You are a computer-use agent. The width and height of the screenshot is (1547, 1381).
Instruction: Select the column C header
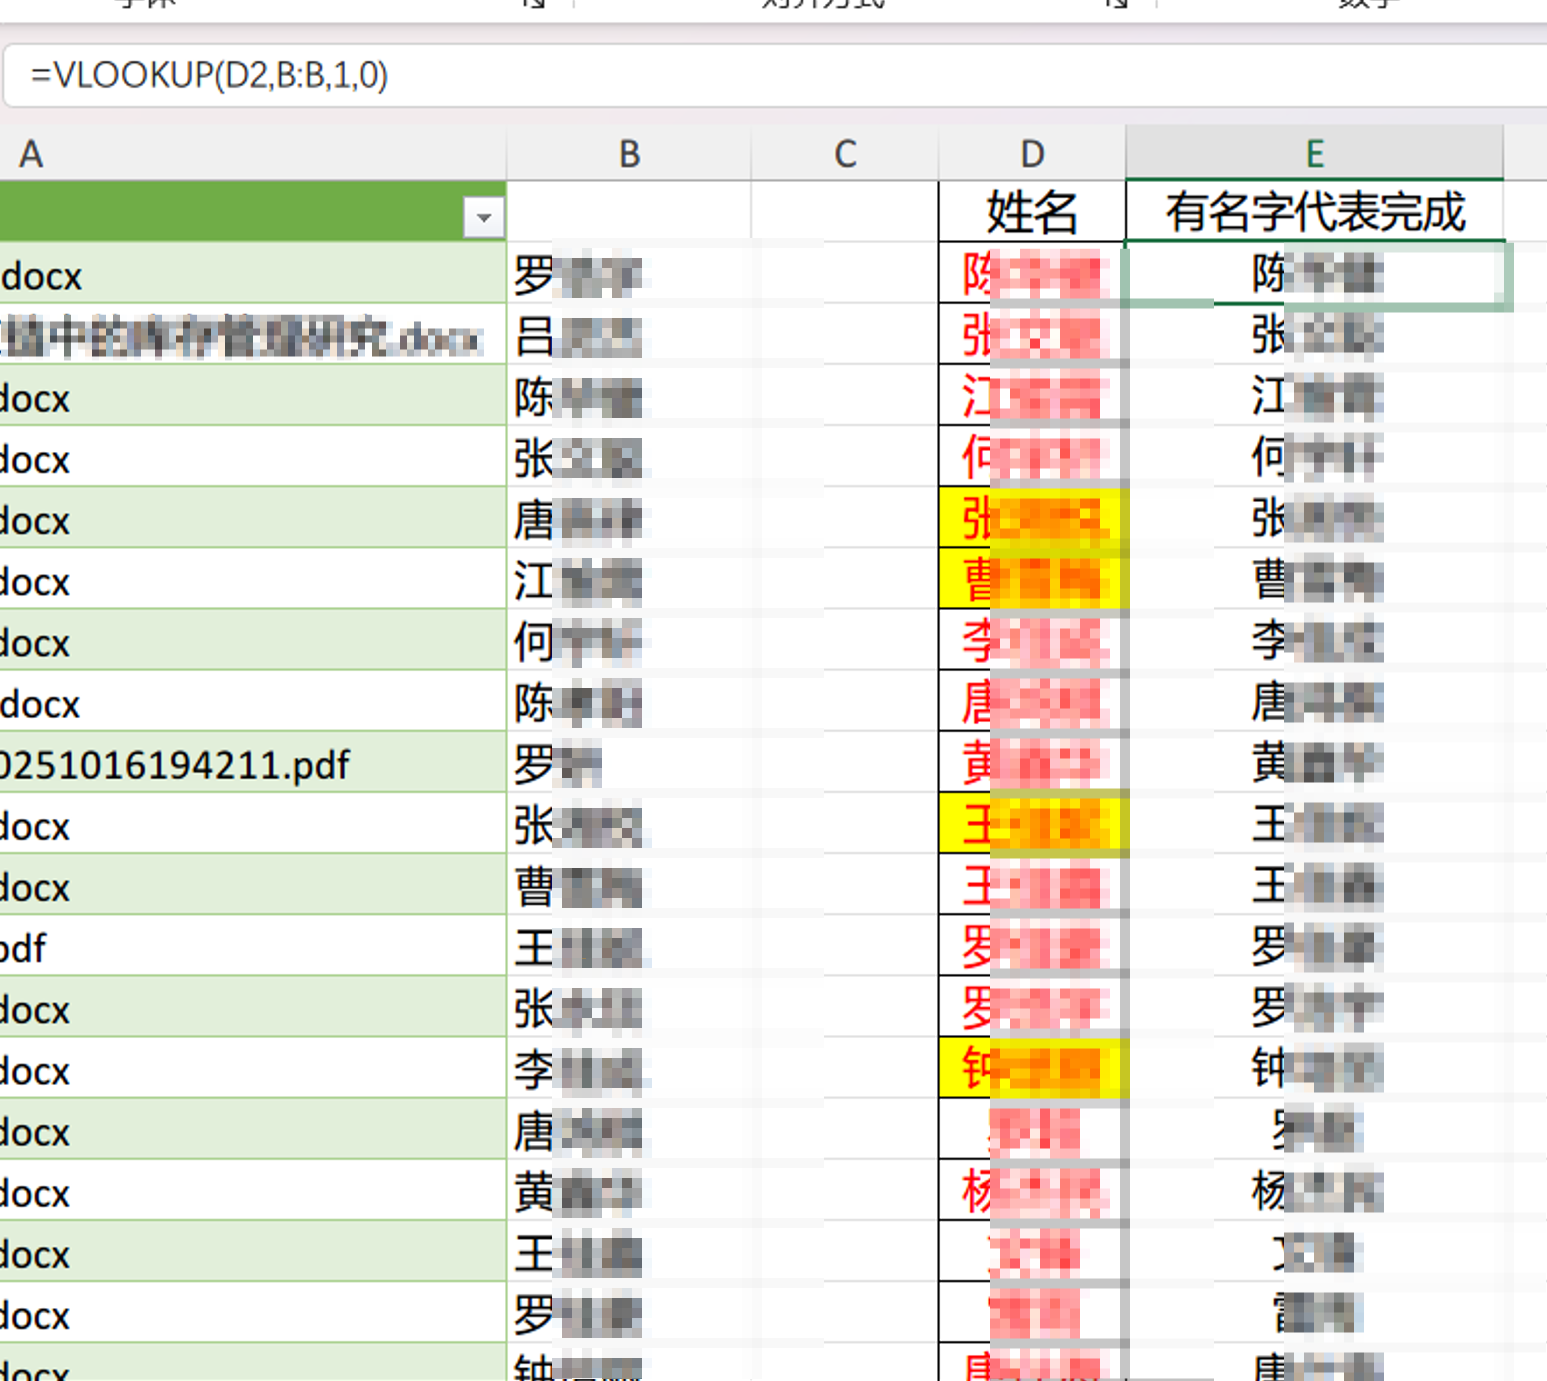click(x=845, y=154)
